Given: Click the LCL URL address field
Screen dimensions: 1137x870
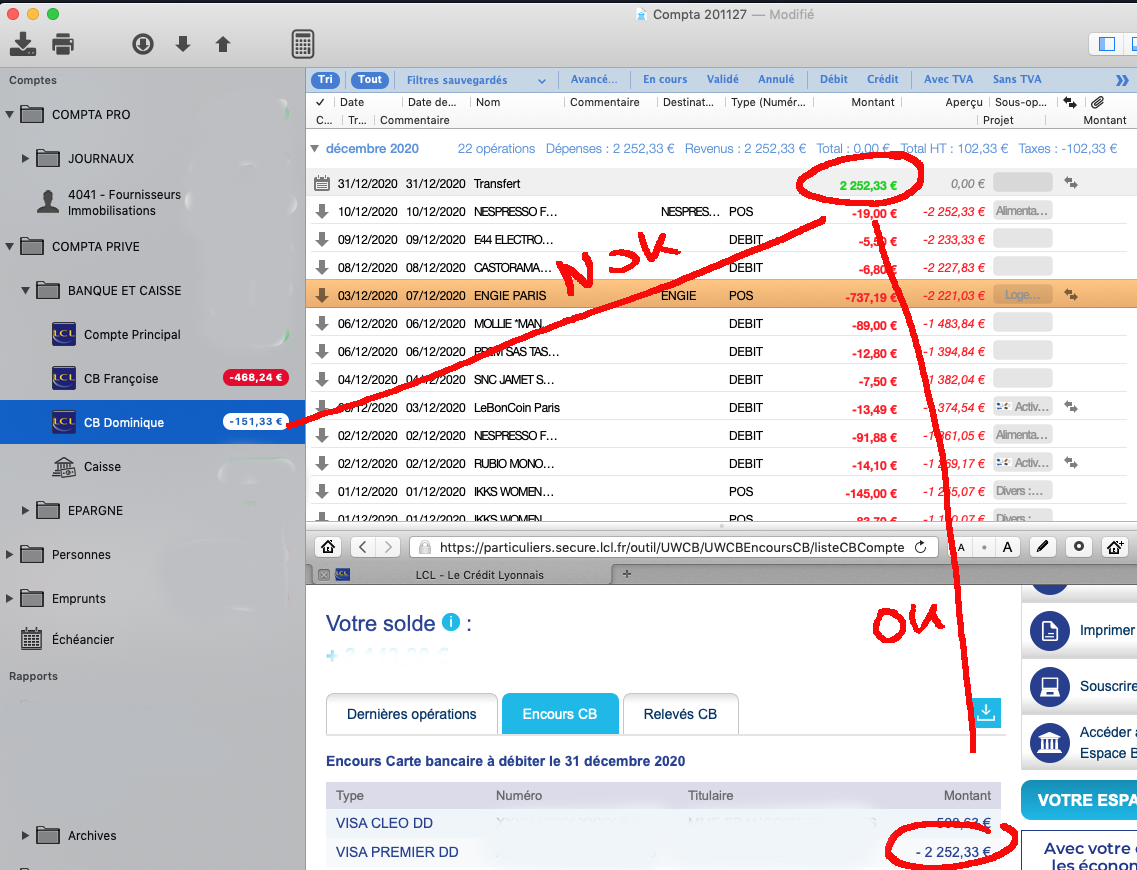Looking at the screenshot, I should coord(673,547).
